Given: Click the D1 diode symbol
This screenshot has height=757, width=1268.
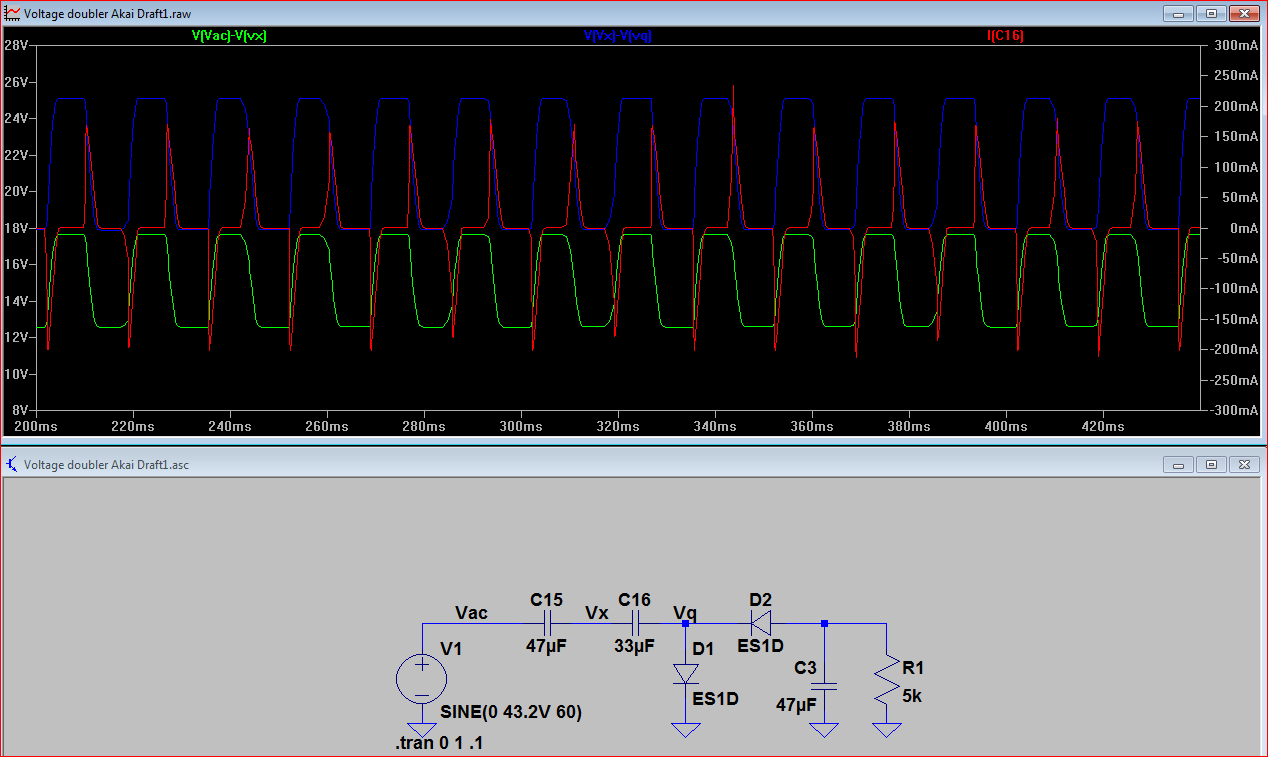Looking at the screenshot, I should [685, 674].
